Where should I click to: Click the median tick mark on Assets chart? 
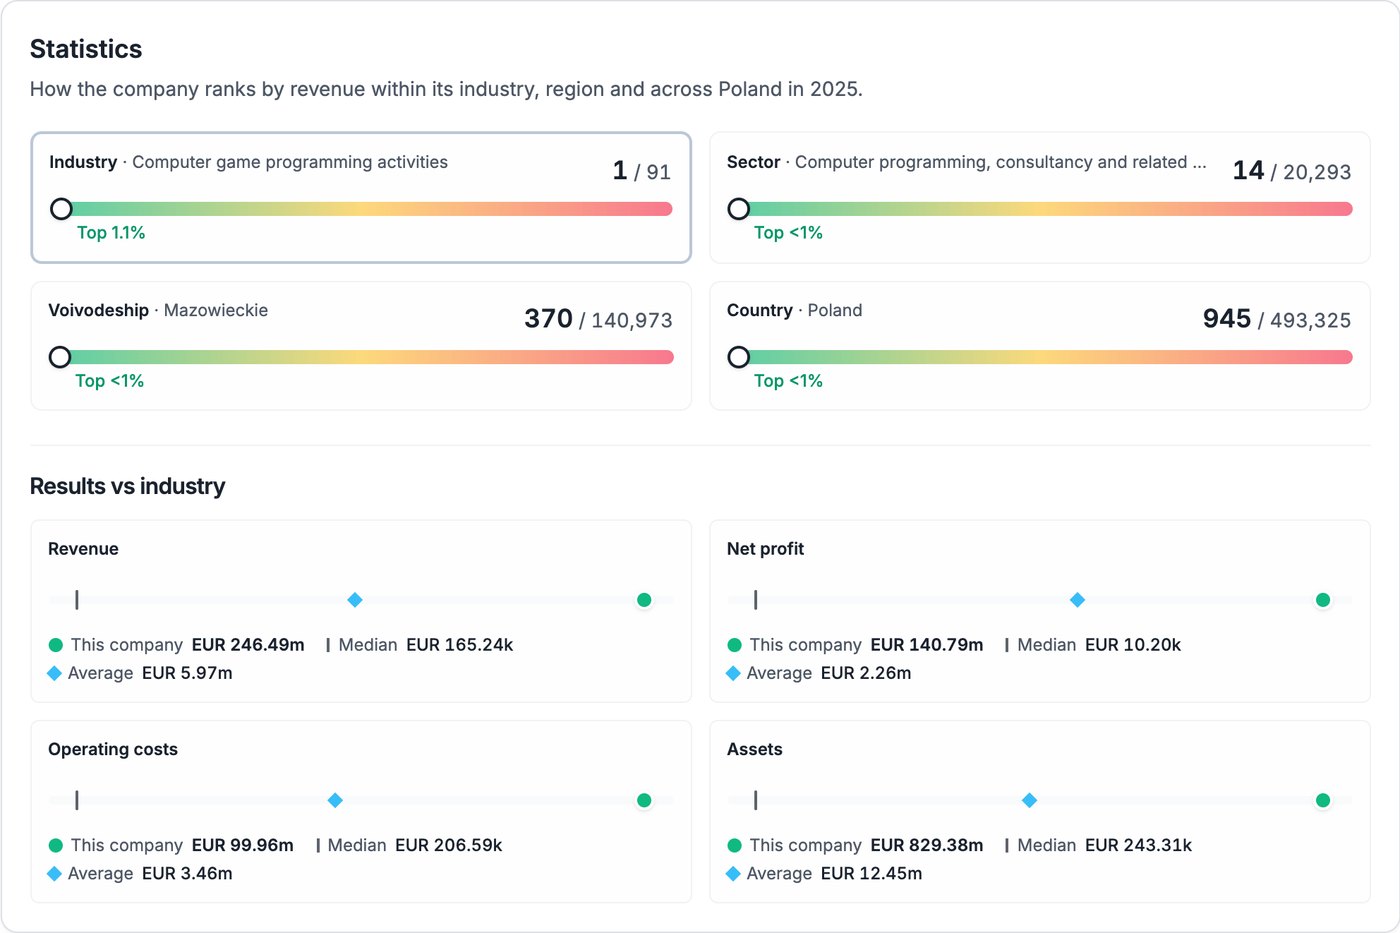pos(756,800)
